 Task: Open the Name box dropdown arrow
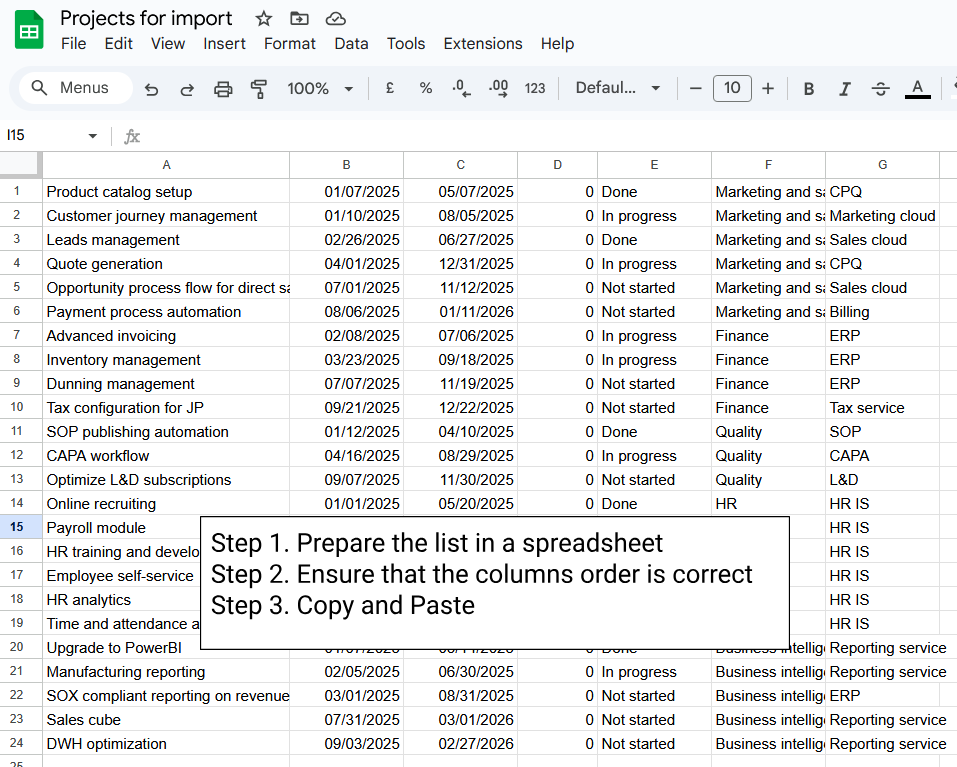click(93, 135)
